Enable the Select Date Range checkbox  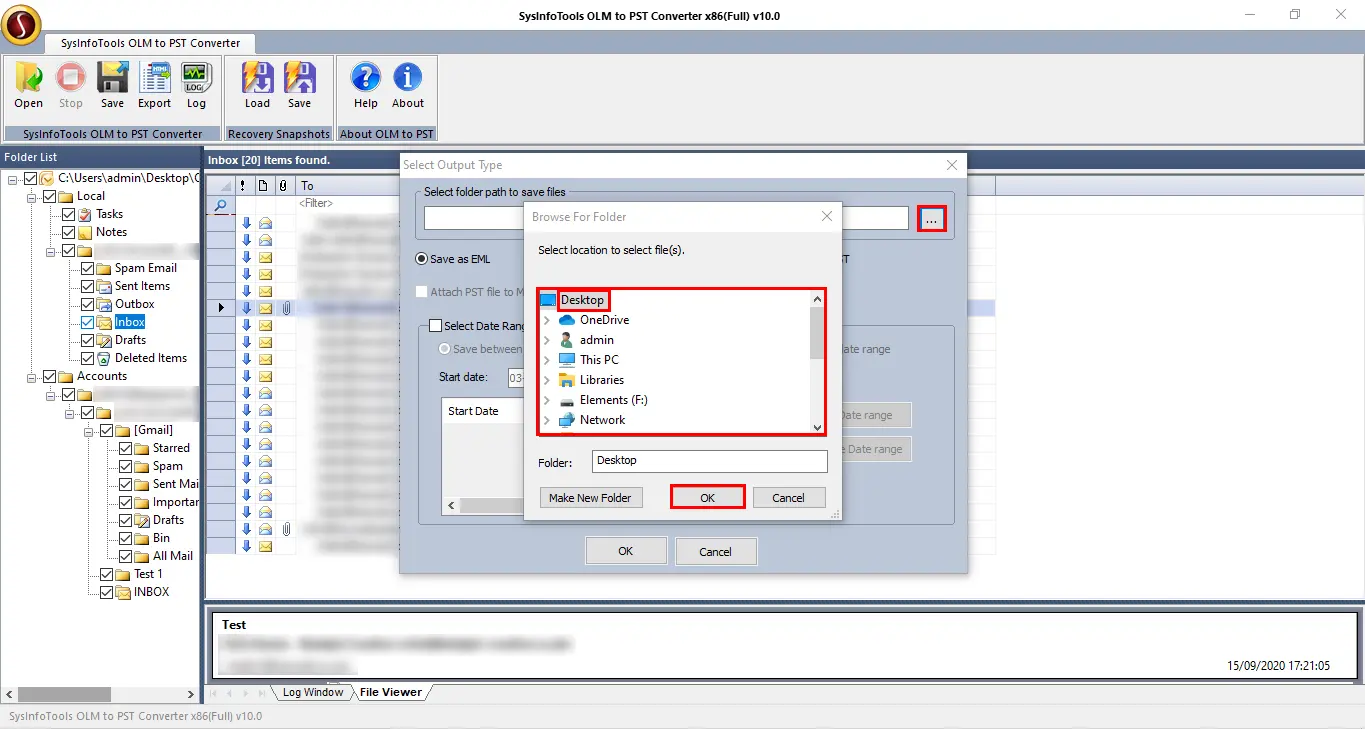click(435, 325)
